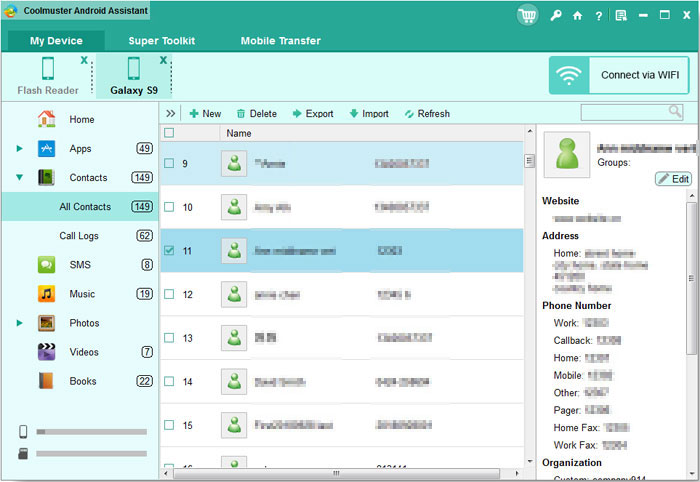This screenshot has height=482, width=700.
Task: Click the avatar icon of contact row 14
Action: pos(234,382)
